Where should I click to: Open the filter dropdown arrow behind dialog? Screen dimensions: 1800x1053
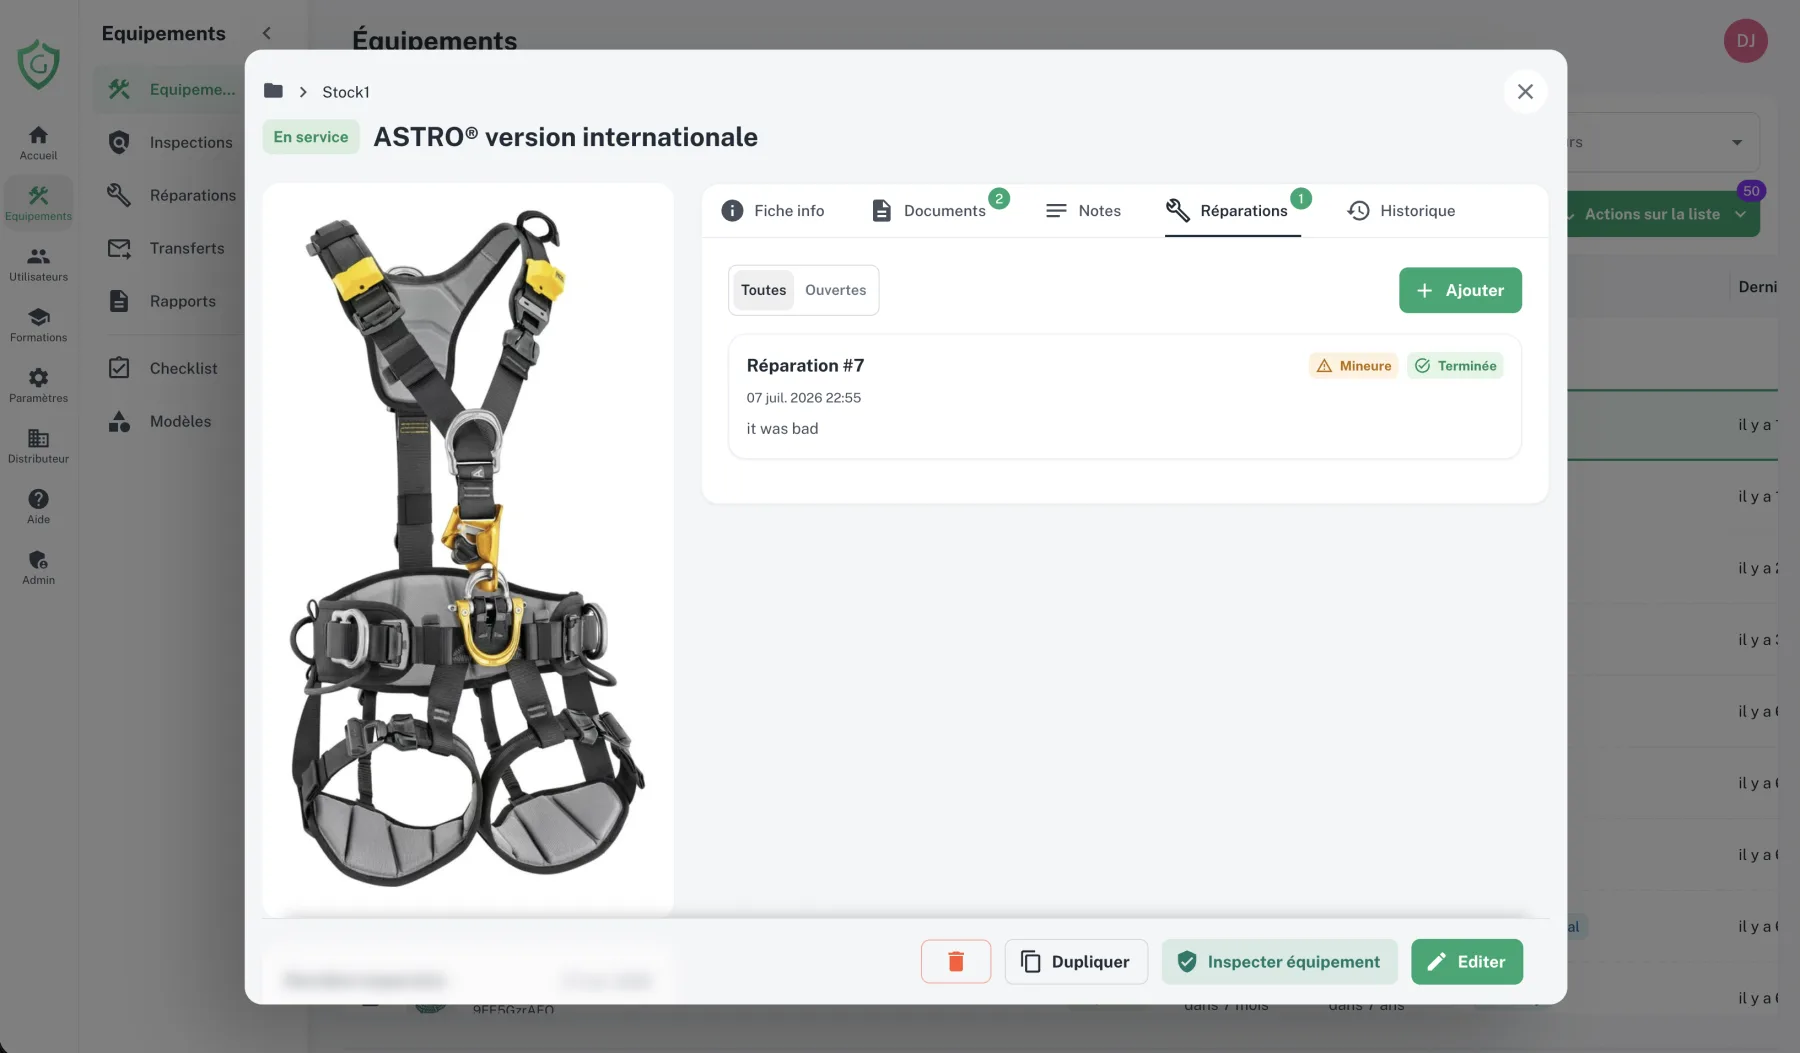1737,142
